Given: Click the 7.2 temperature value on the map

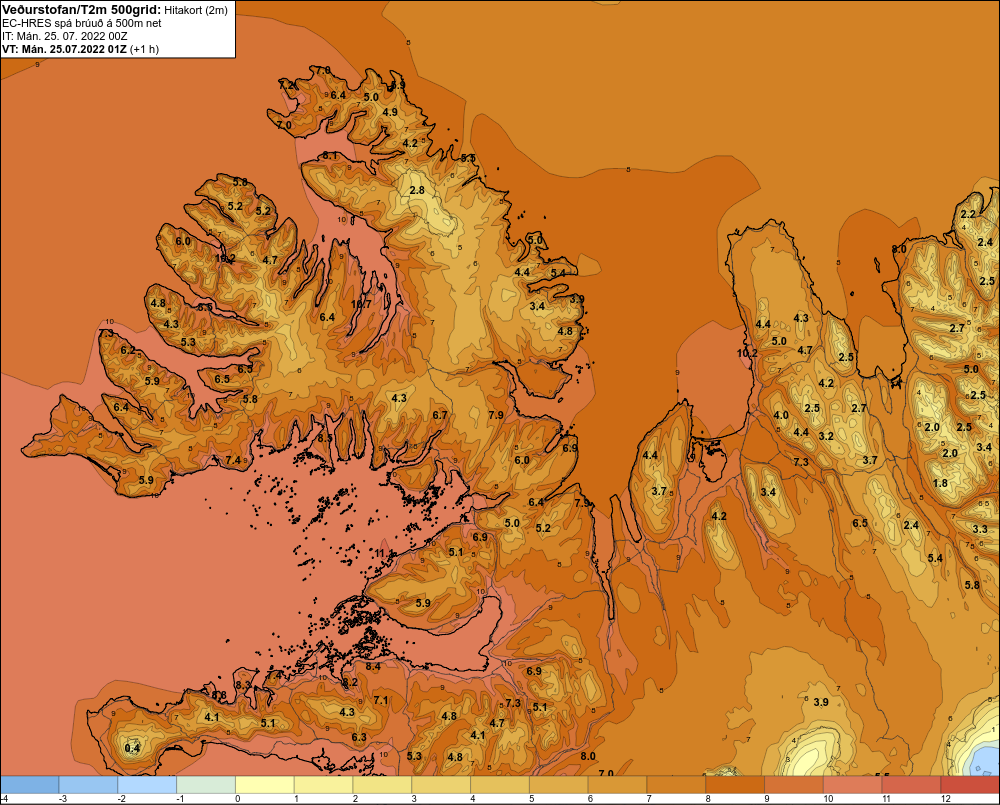Looking at the screenshot, I should (x=287, y=85).
